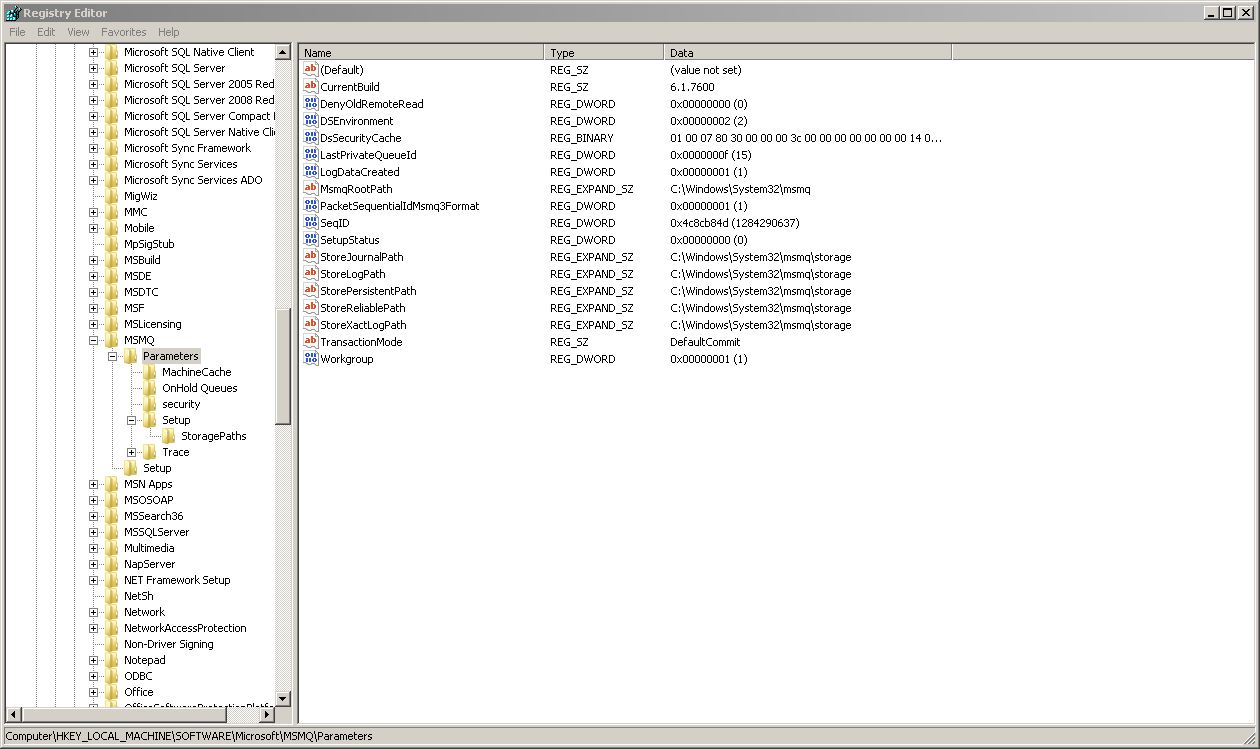Open the Favorites menu
Screen dimensions: 1260x749
pos(124,32)
